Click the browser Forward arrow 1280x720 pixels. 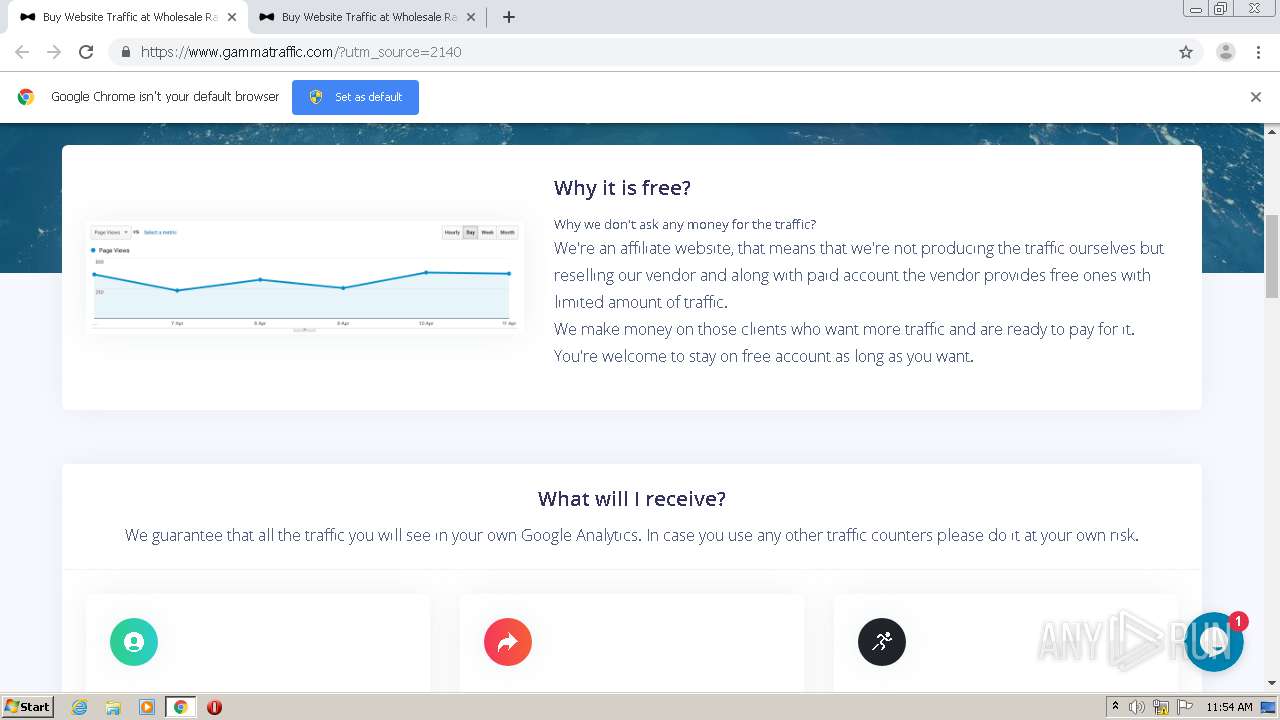(x=54, y=52)
